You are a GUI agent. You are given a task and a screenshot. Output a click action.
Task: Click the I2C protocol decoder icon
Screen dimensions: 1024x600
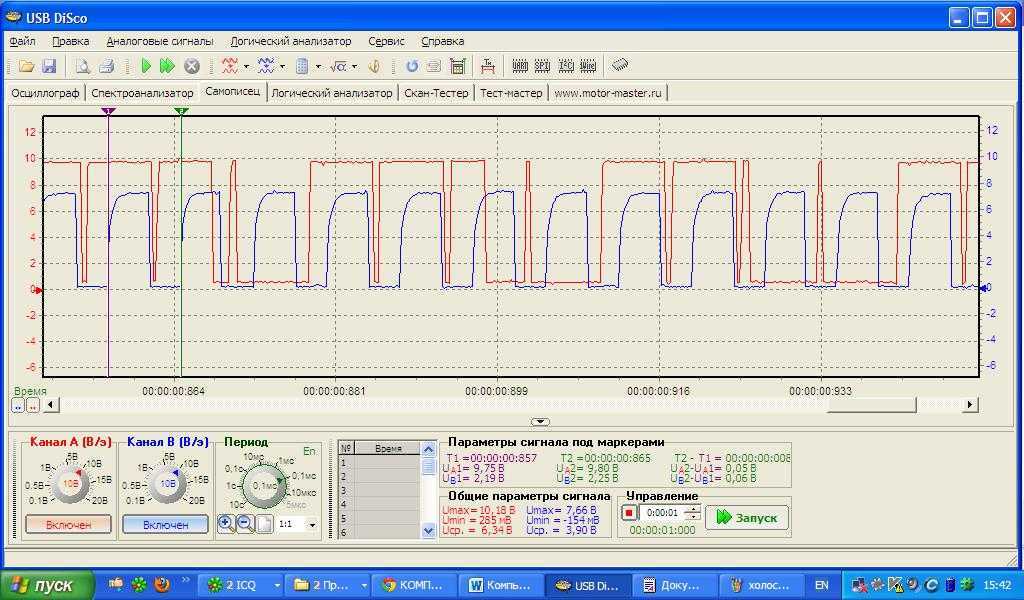(x=566, y=66)
